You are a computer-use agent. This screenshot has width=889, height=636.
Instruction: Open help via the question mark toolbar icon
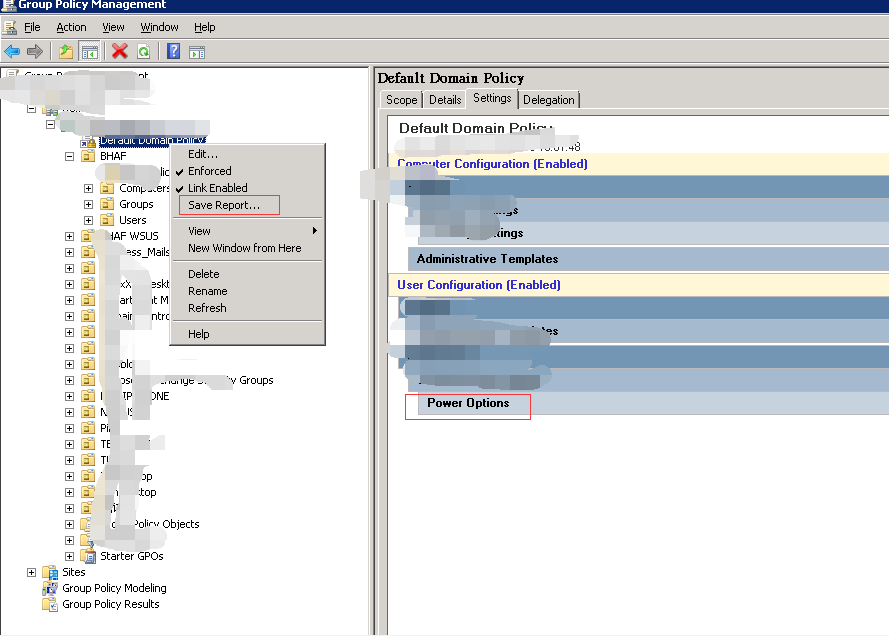(x=173, y=52)
